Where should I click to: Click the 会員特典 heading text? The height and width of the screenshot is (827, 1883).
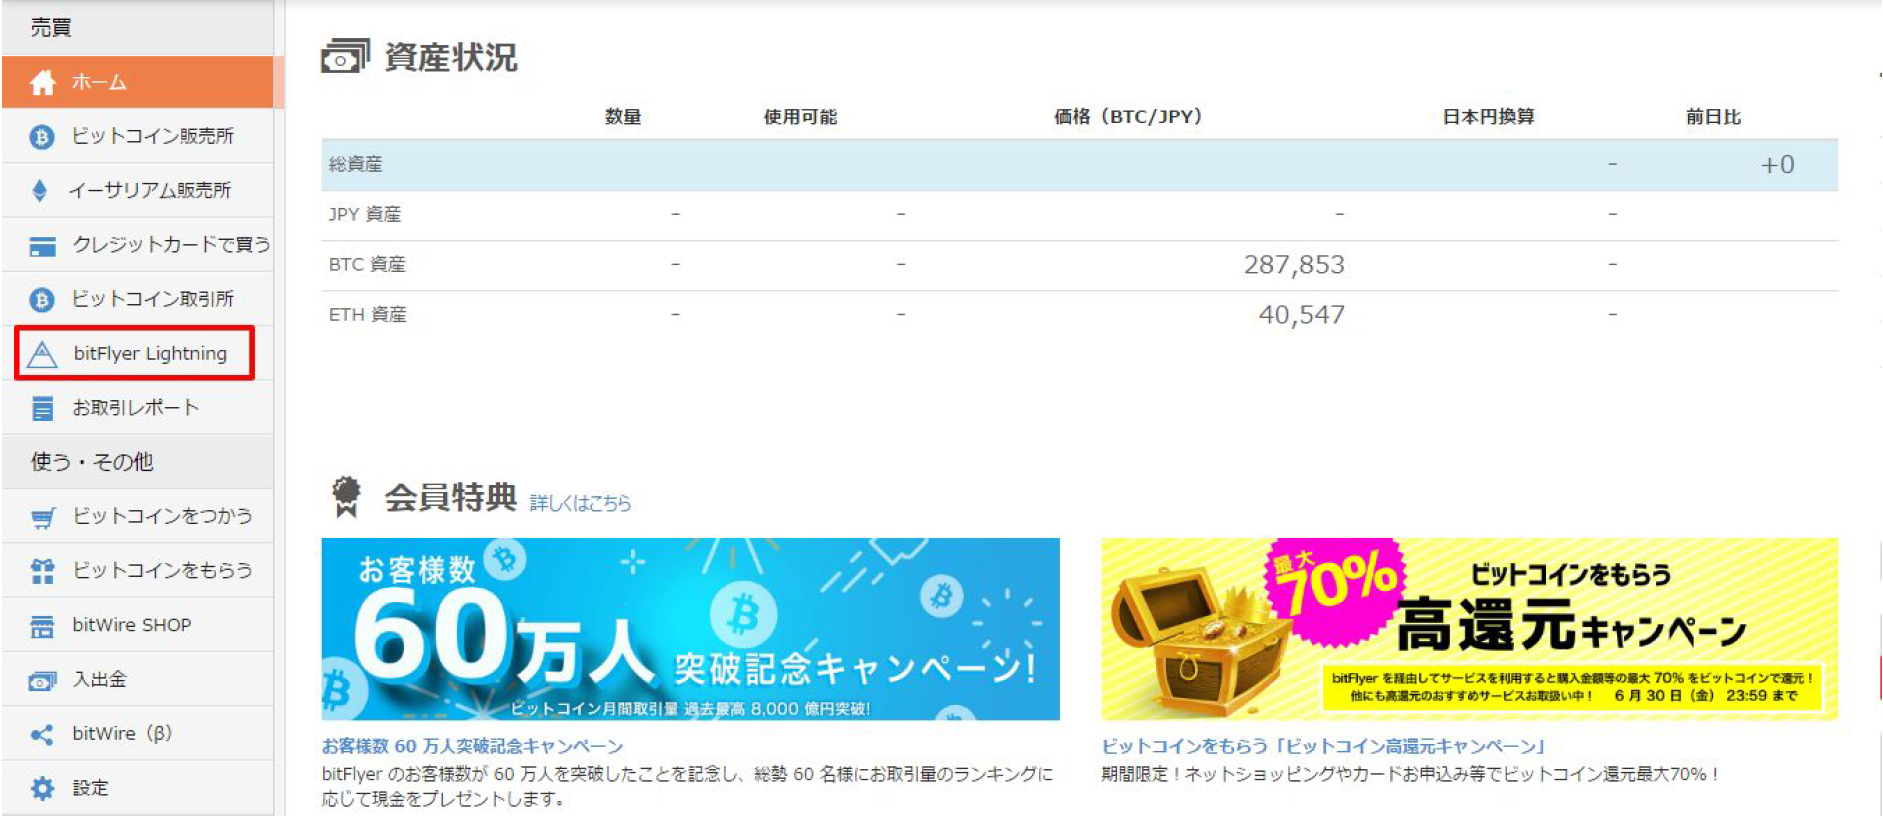click(x=450, y=497)
